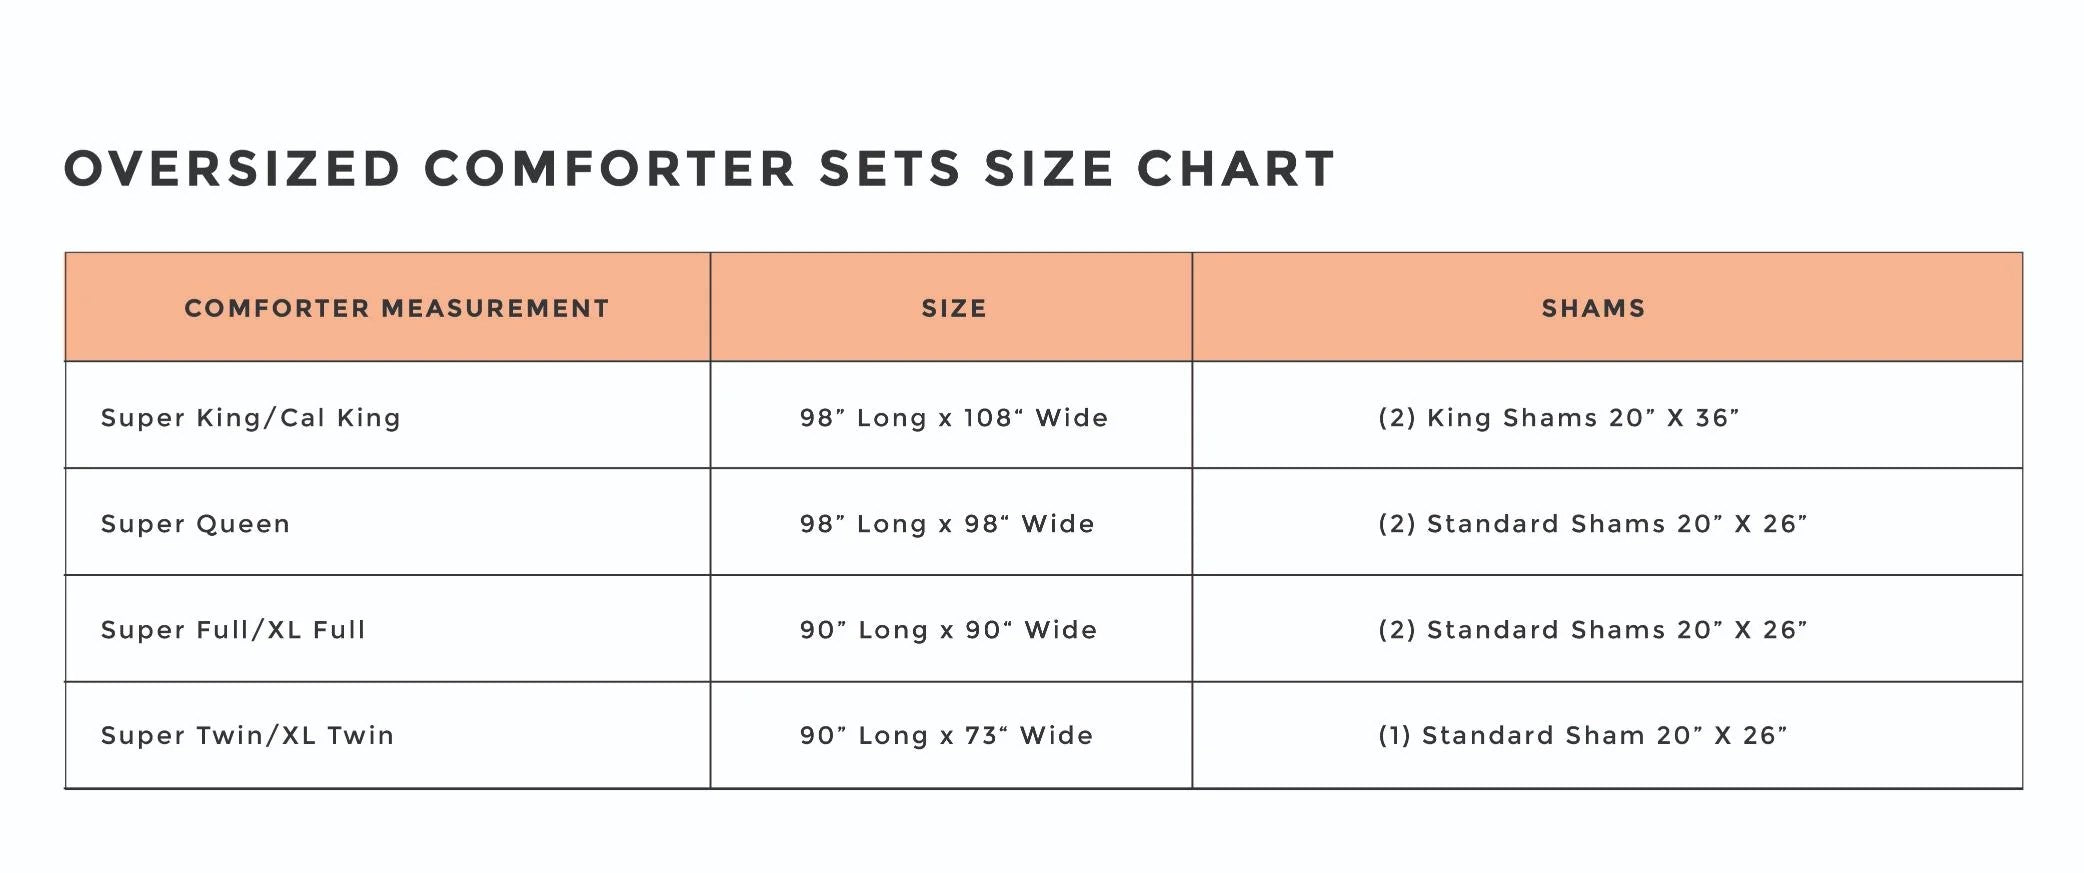This screenshot has height=873, width=2084.
Task: Select the SIZE column header cell
Action: coord(954,308)
